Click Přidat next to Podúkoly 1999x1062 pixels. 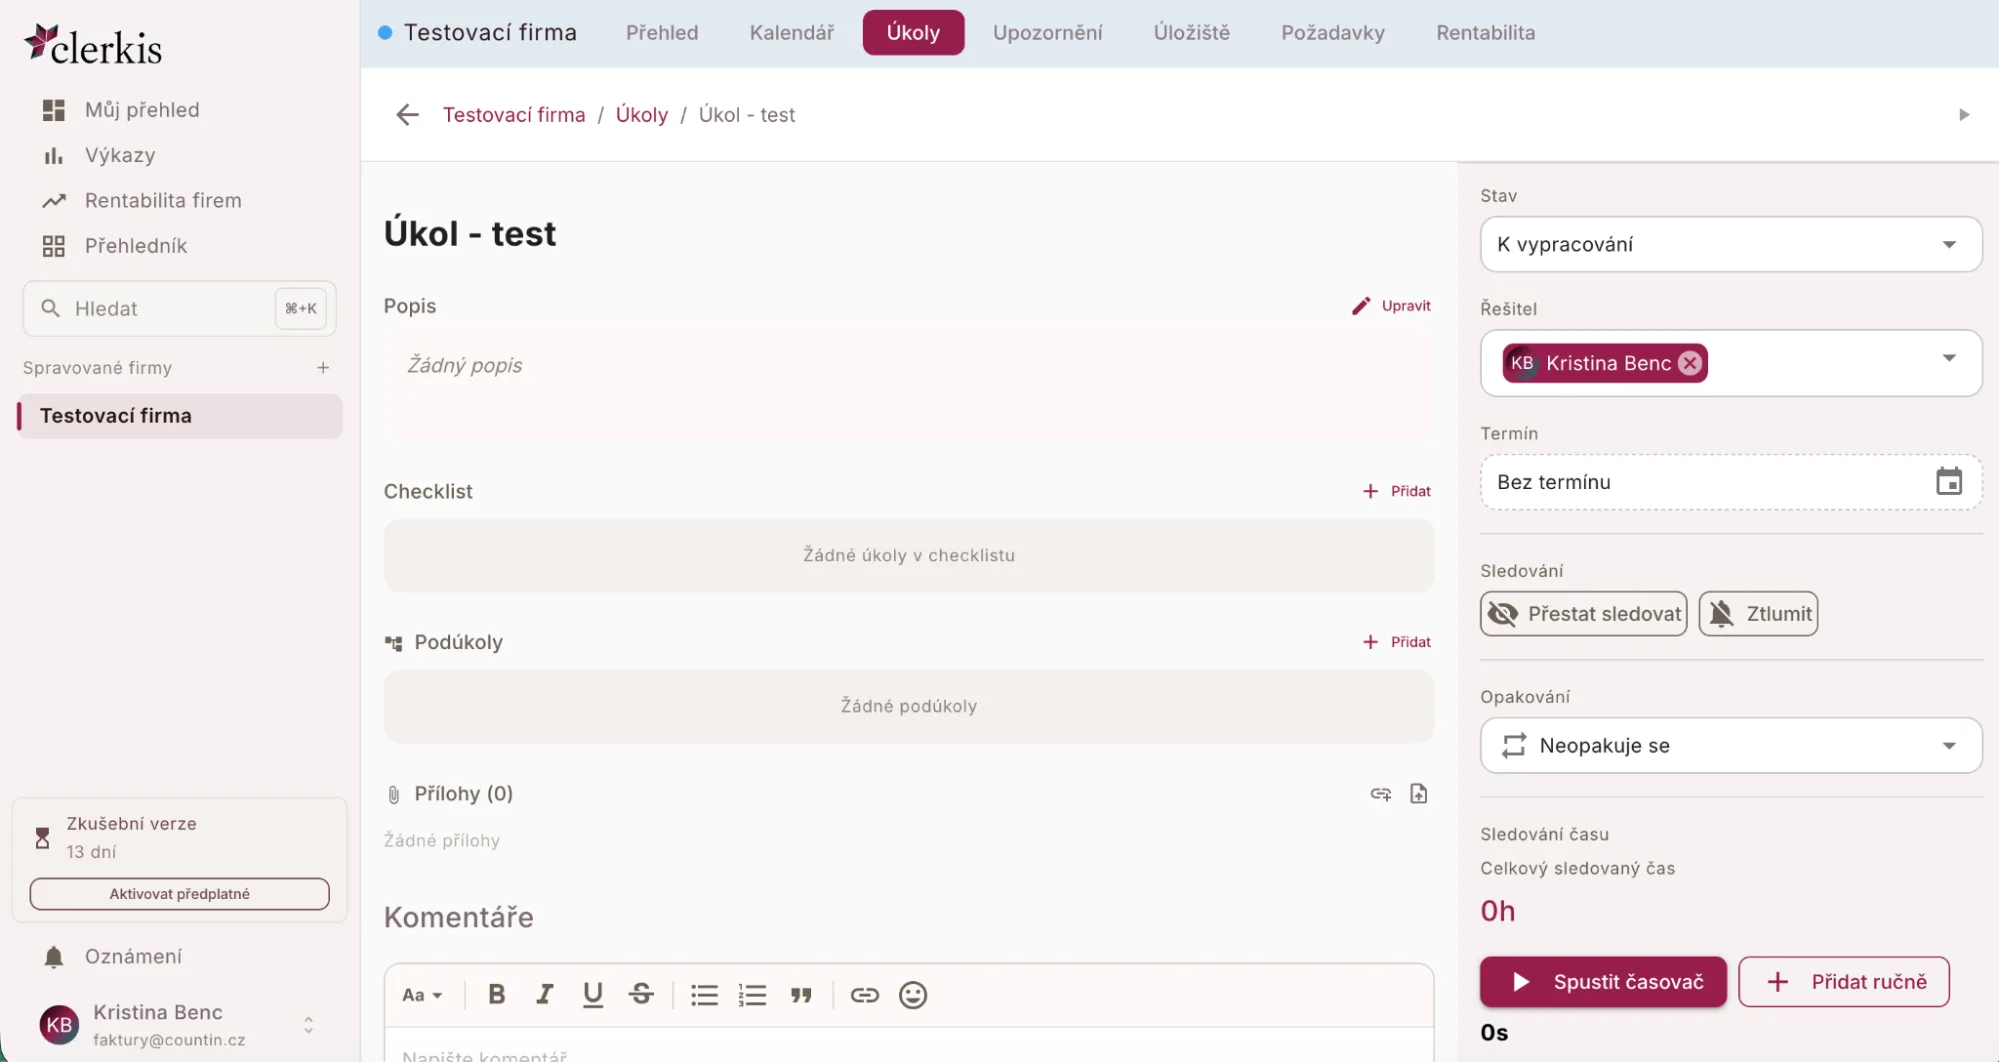click(1396, 642)
